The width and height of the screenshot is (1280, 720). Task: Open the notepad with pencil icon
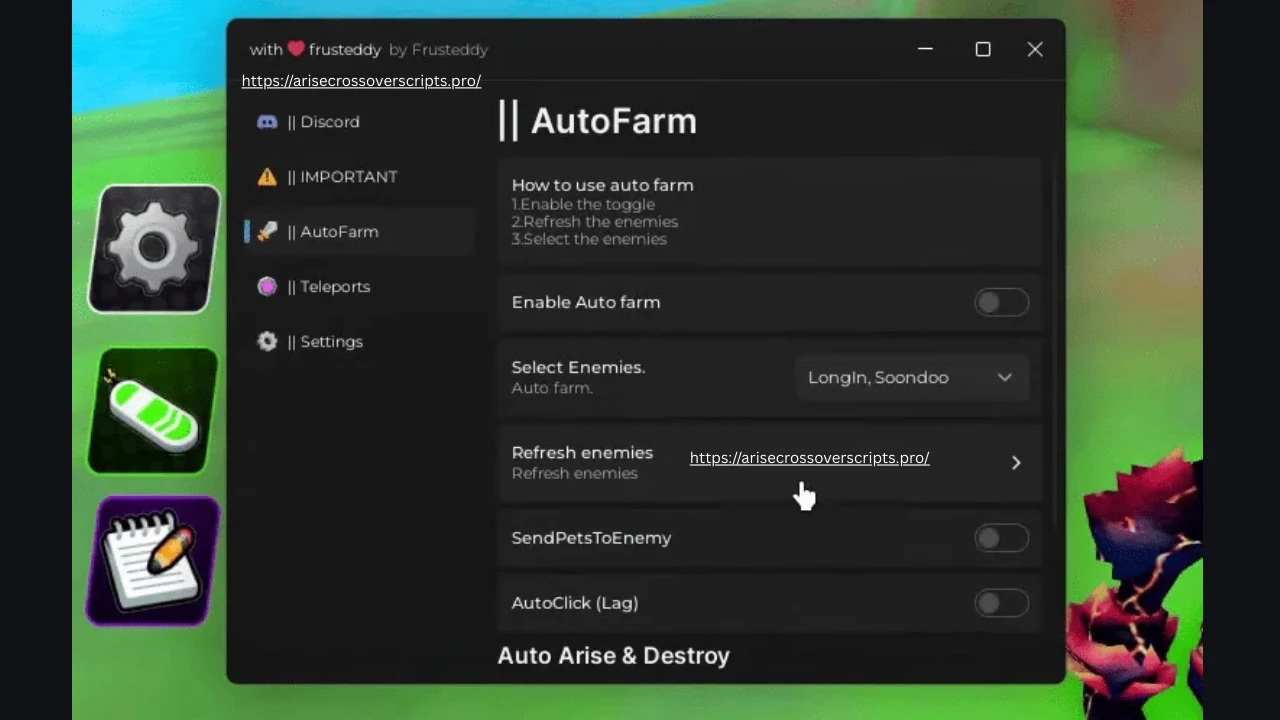(x=153, y=561)
